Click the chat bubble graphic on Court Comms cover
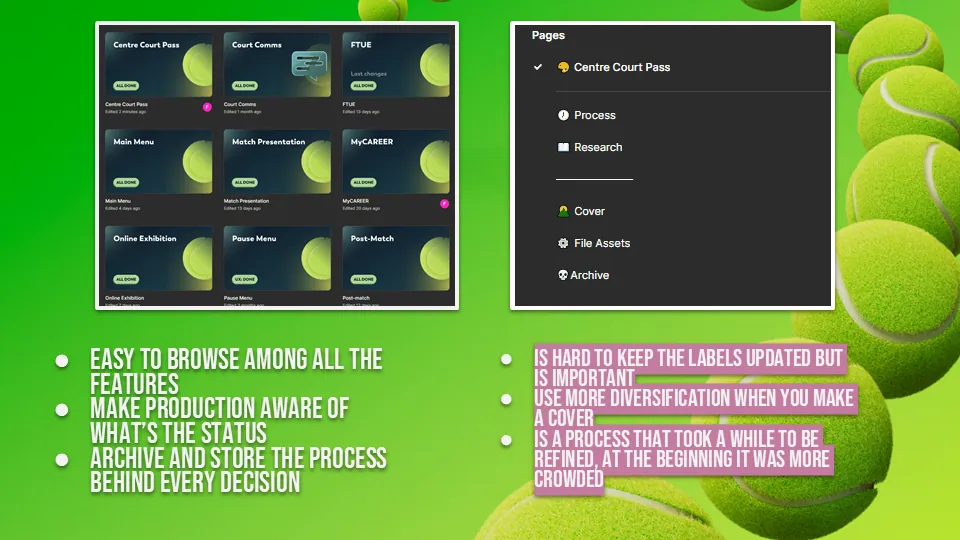 coord(309,64)
